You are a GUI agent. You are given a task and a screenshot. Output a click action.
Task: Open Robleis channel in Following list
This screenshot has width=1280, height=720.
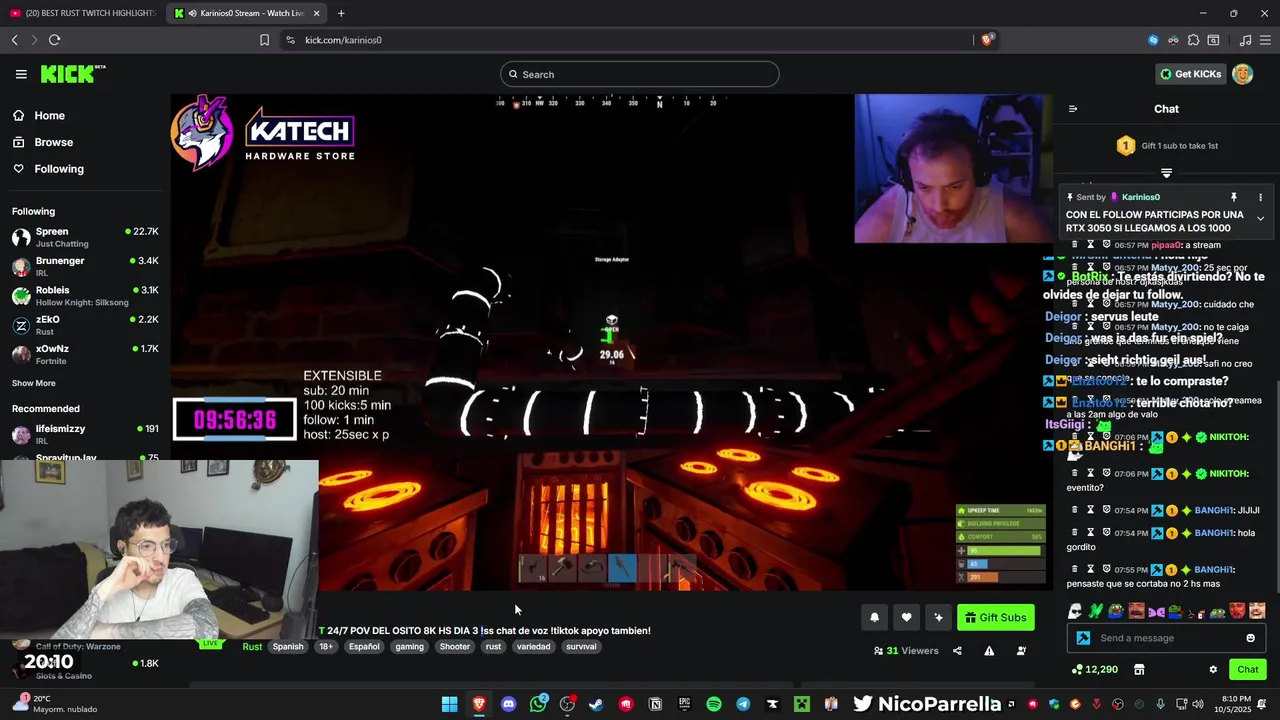pyautogui.click(x=85, y=296)
